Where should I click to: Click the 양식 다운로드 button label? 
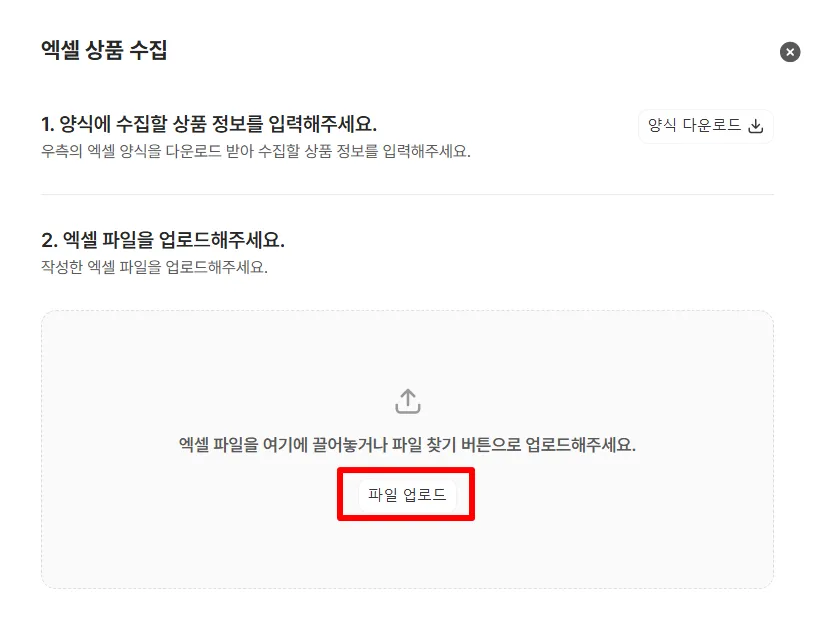pyautogui.click(x=694, y=126)
